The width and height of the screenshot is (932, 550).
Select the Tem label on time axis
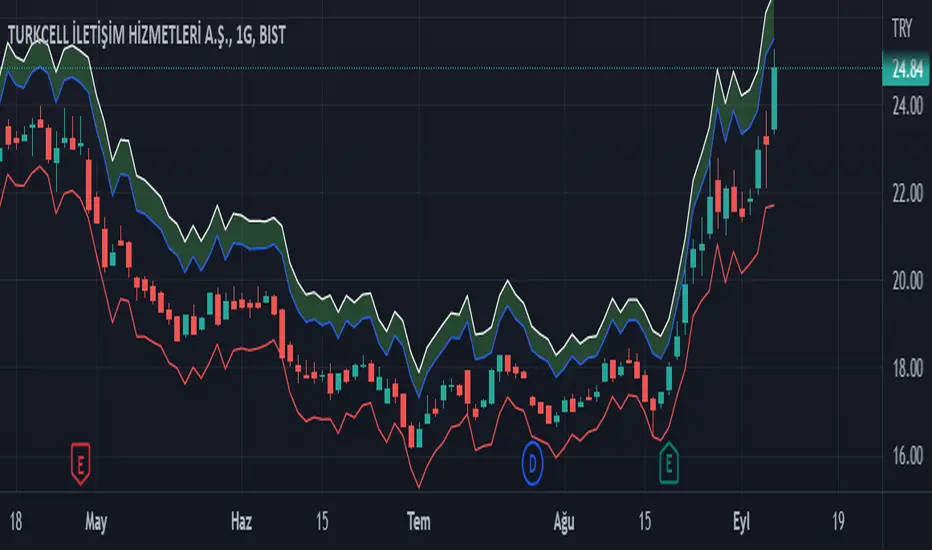(419, 521)
